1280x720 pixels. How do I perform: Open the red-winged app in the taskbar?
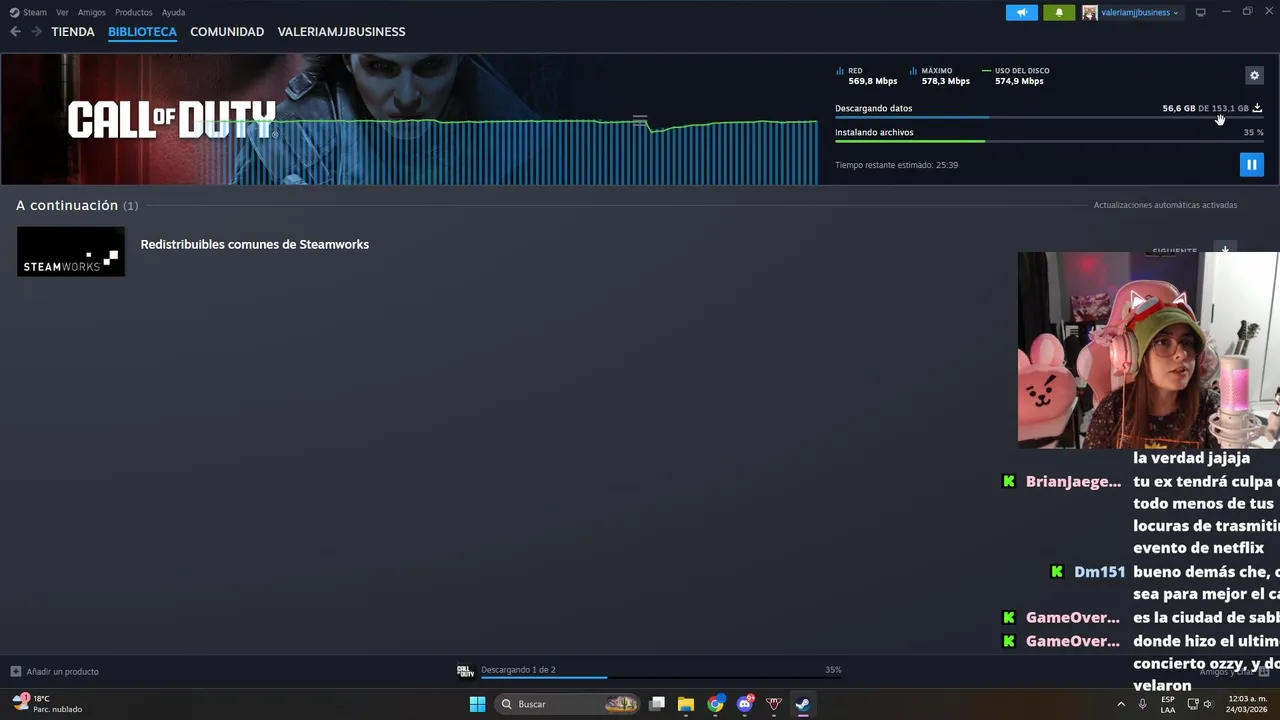[x=773, y=704]
